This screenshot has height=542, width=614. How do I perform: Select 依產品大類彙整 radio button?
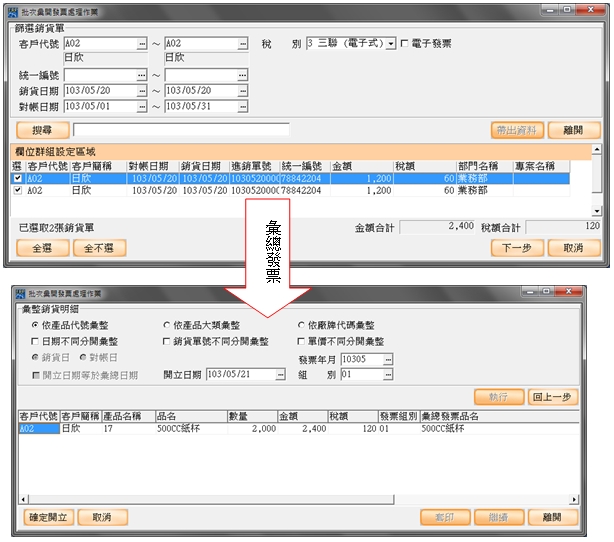click(167, 326)
